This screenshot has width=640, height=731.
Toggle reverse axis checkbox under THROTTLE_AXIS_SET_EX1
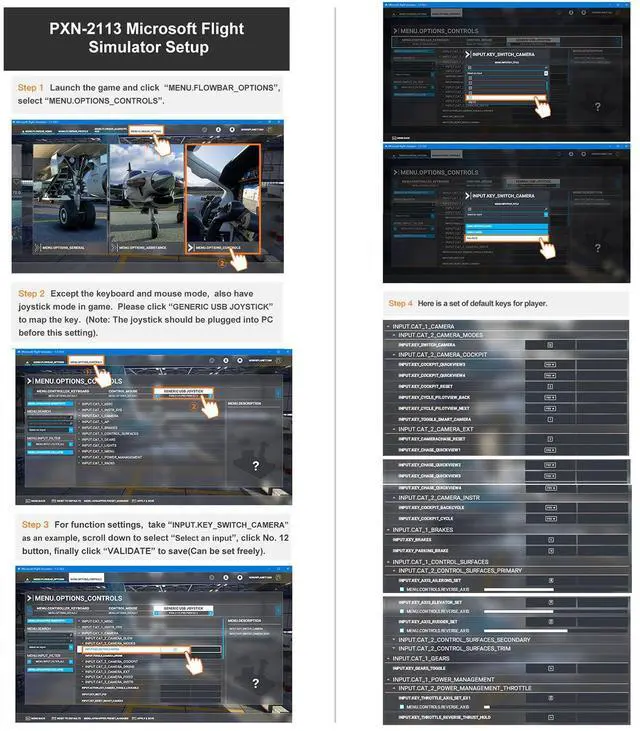click(x=402, y=707)
